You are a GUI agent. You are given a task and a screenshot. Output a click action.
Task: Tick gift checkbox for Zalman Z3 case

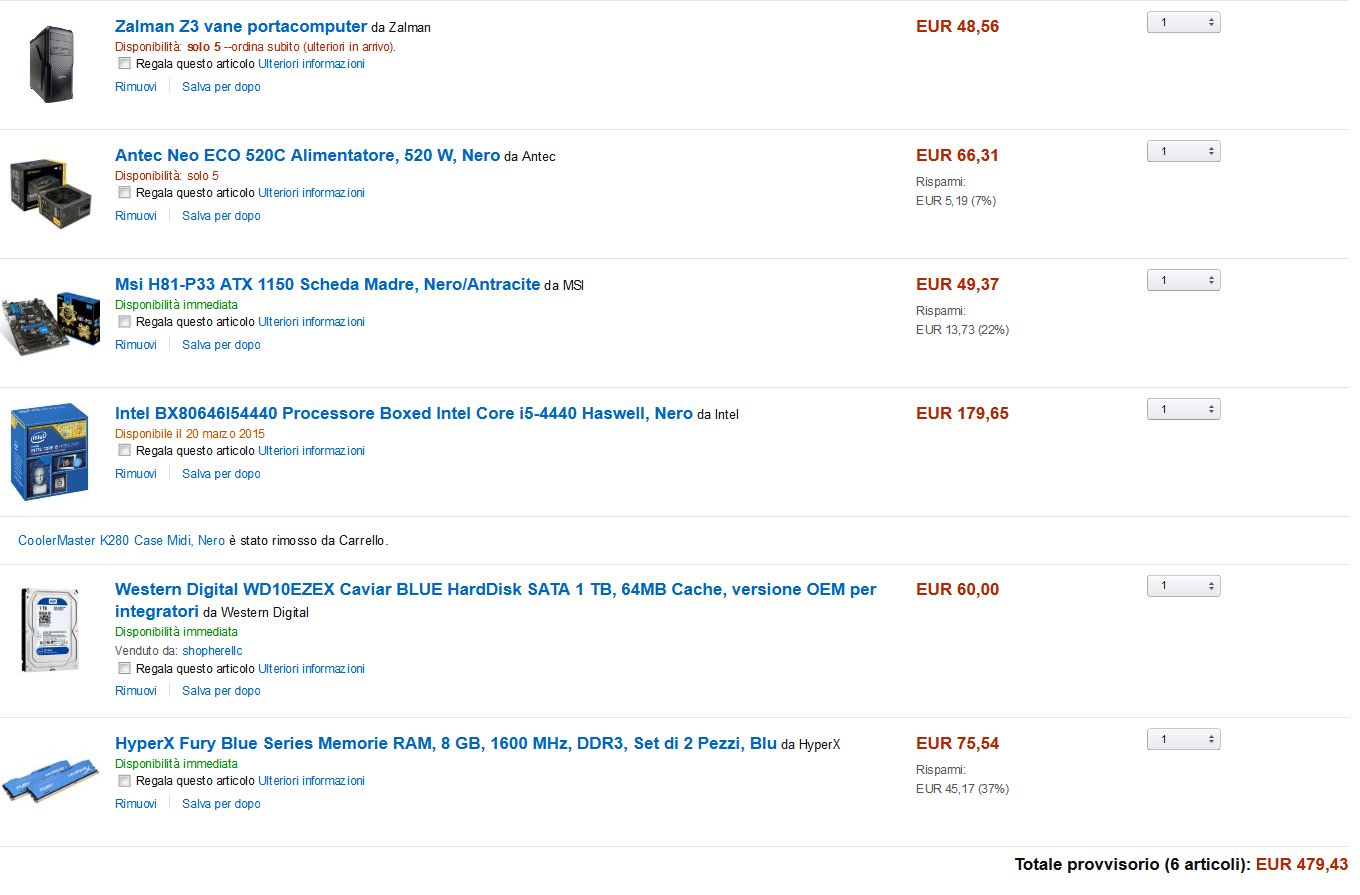[124, 64]
